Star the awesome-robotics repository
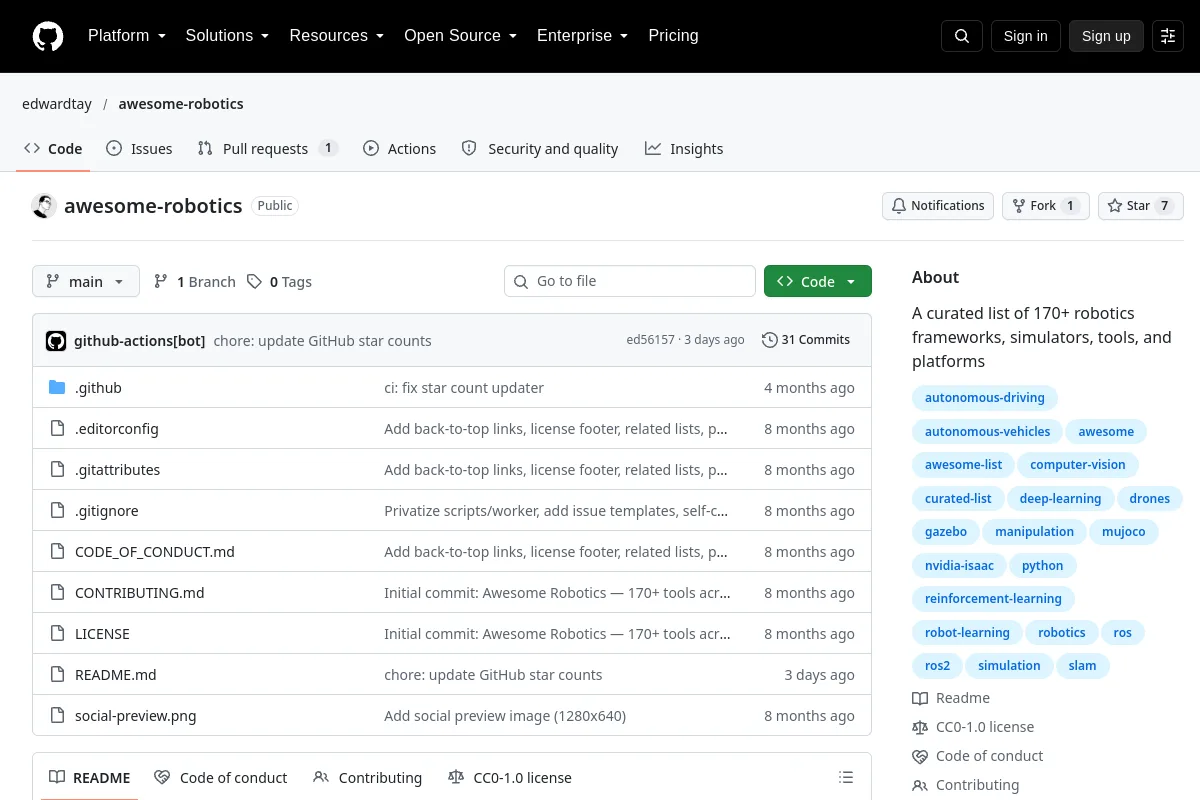 pyautogui.click(x=1141, y=206)
